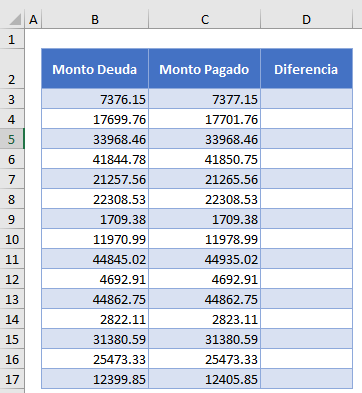The image size is (362, 393).
Task: Select cell with value 17701.76
Action: pyautogui.click(x=204, y=119)
